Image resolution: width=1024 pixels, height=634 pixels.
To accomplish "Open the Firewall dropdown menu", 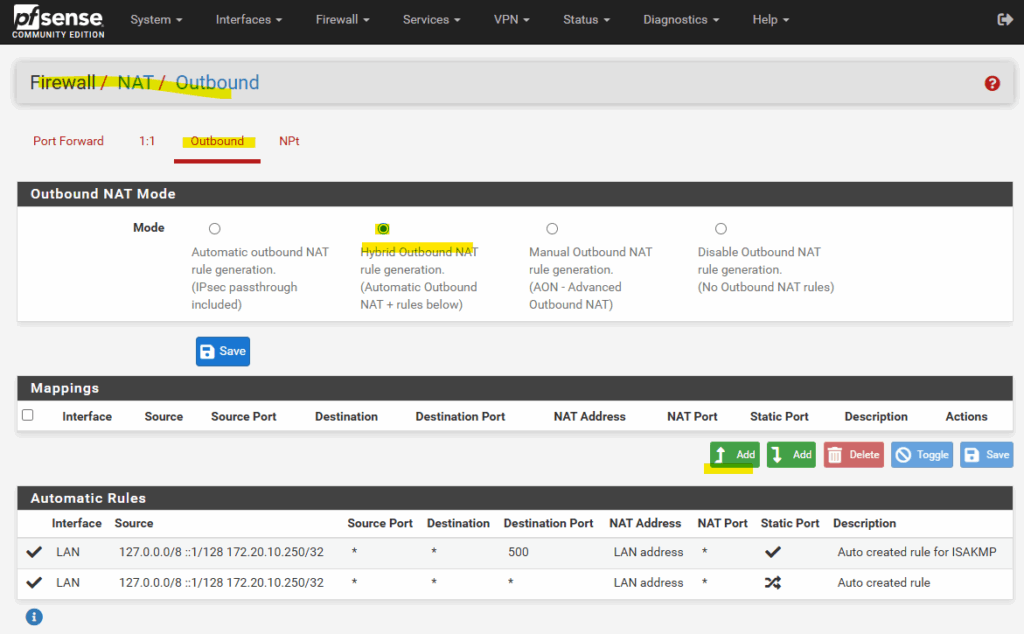I will point(343,20).
